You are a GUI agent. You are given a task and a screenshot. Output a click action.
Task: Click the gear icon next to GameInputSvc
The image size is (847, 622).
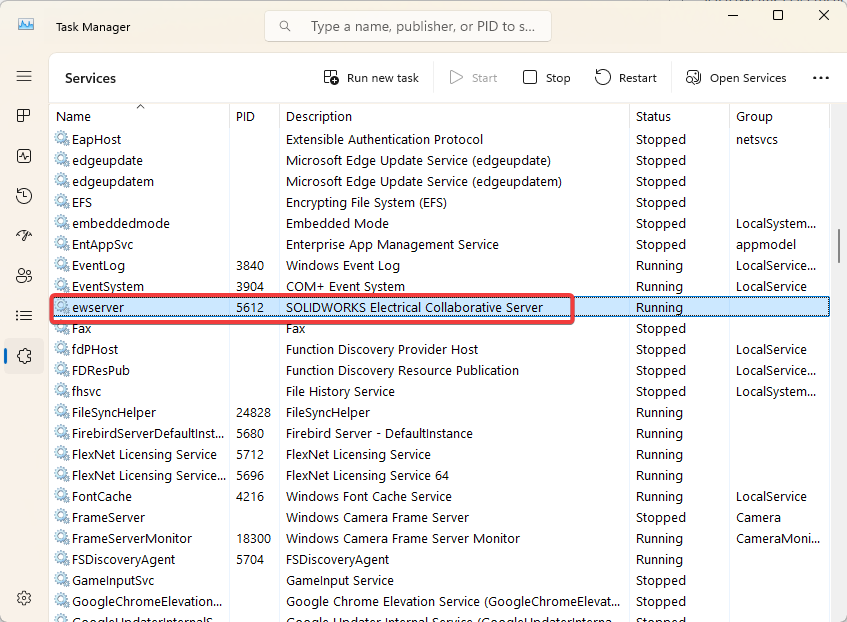62,580
